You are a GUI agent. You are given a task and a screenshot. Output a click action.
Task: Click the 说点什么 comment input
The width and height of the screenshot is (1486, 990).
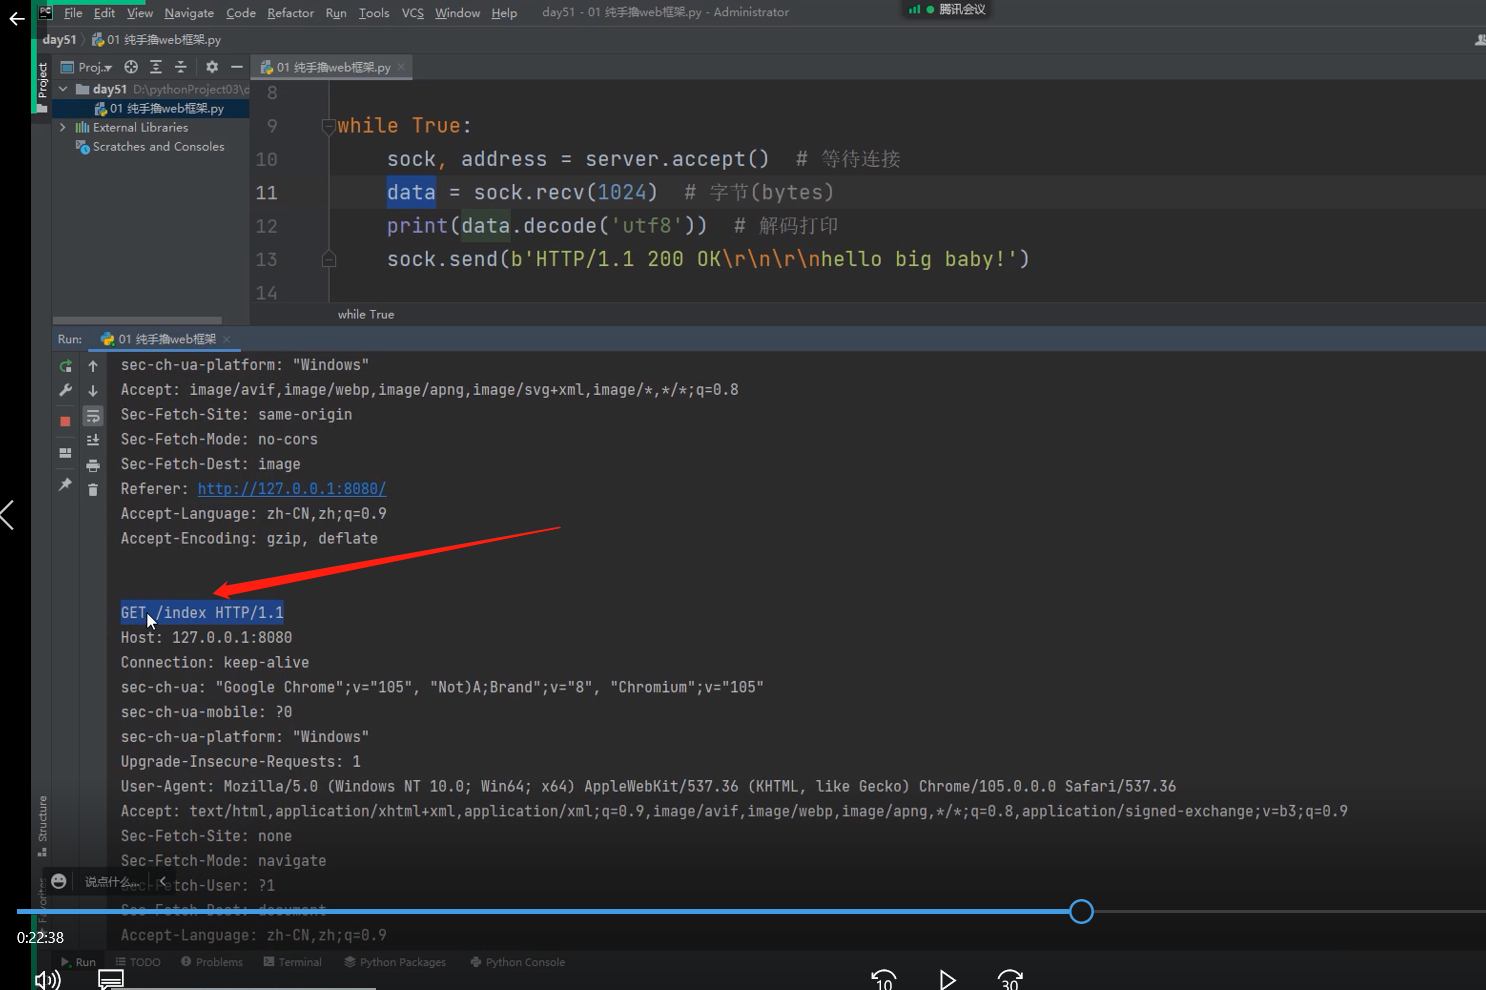coord(112,882)
